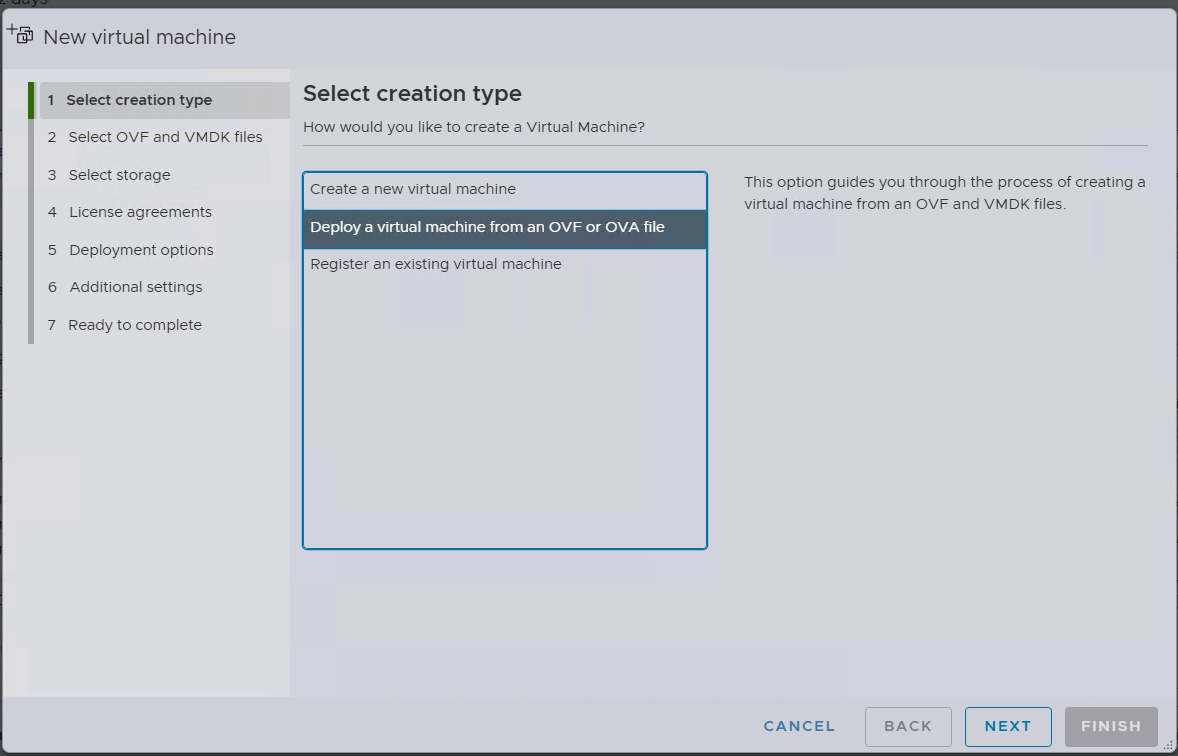
Task: Click the 'New virtual machine' dialog title
Action: pyautogui.click(x=139, y=37)
